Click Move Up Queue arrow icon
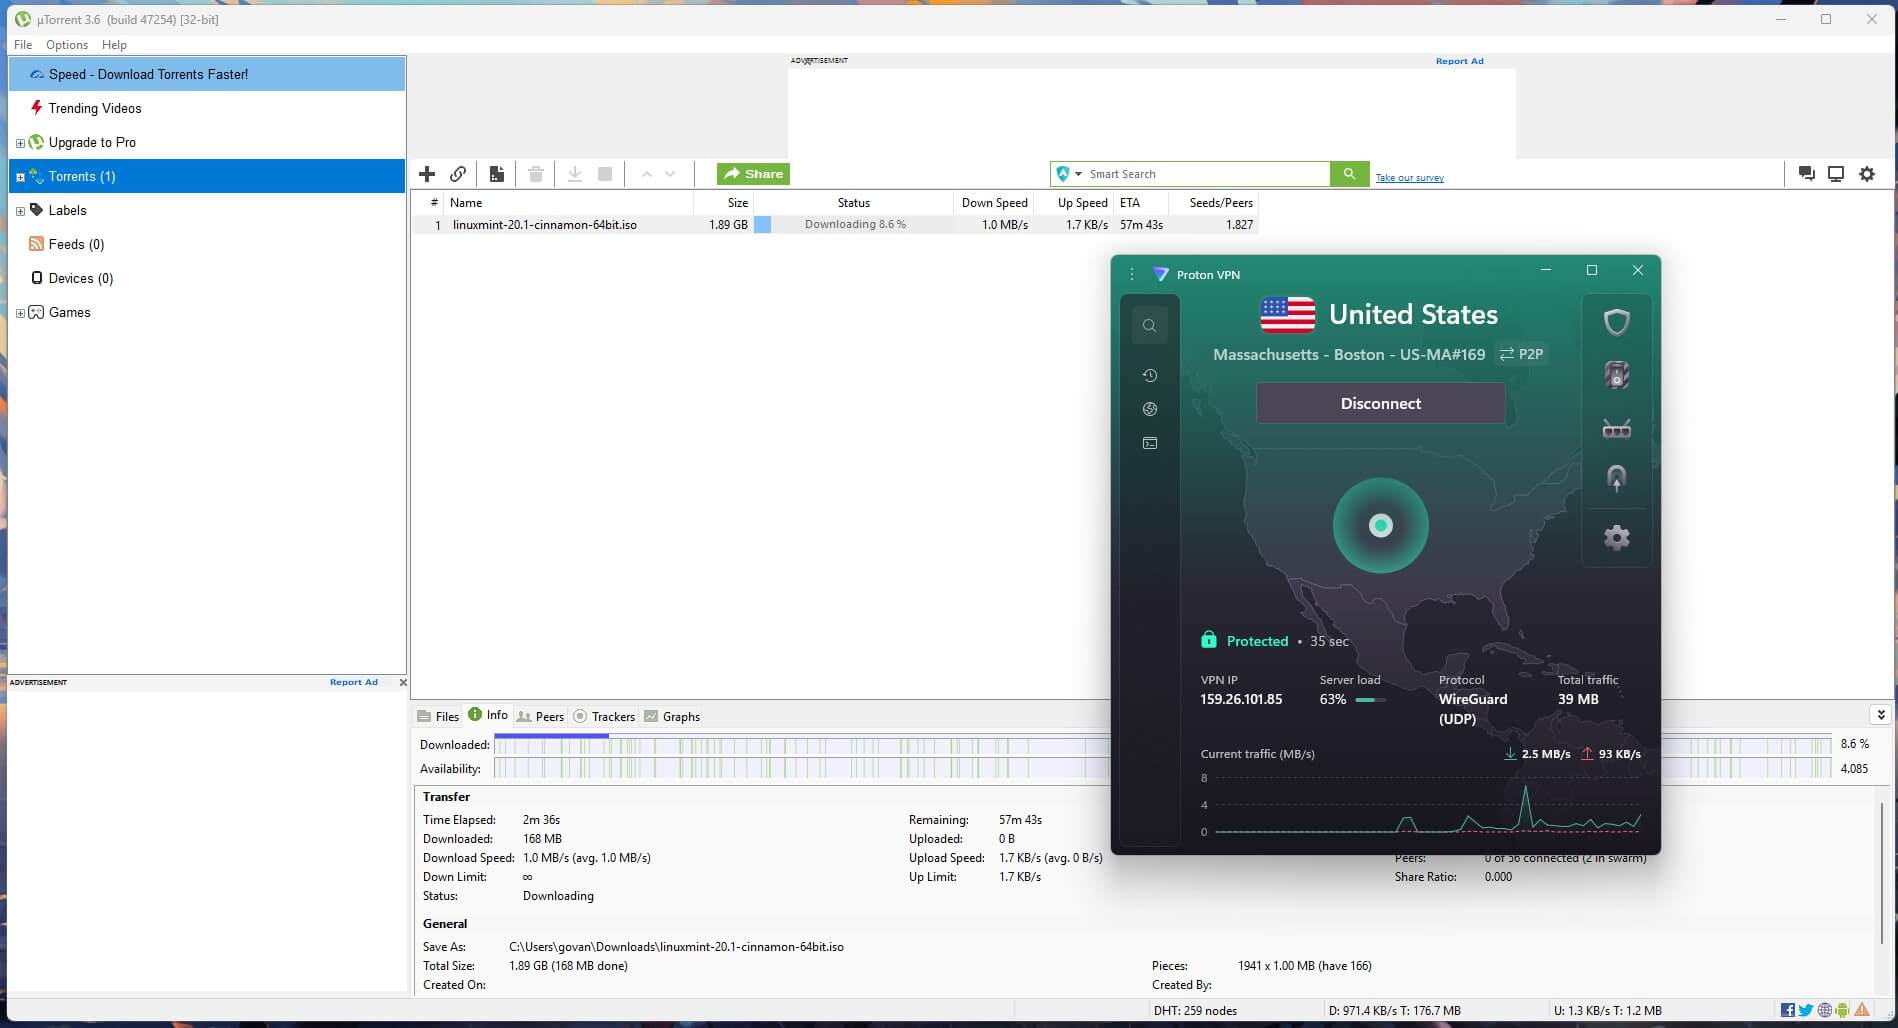 pyautogui.click(x=647, y=174)
